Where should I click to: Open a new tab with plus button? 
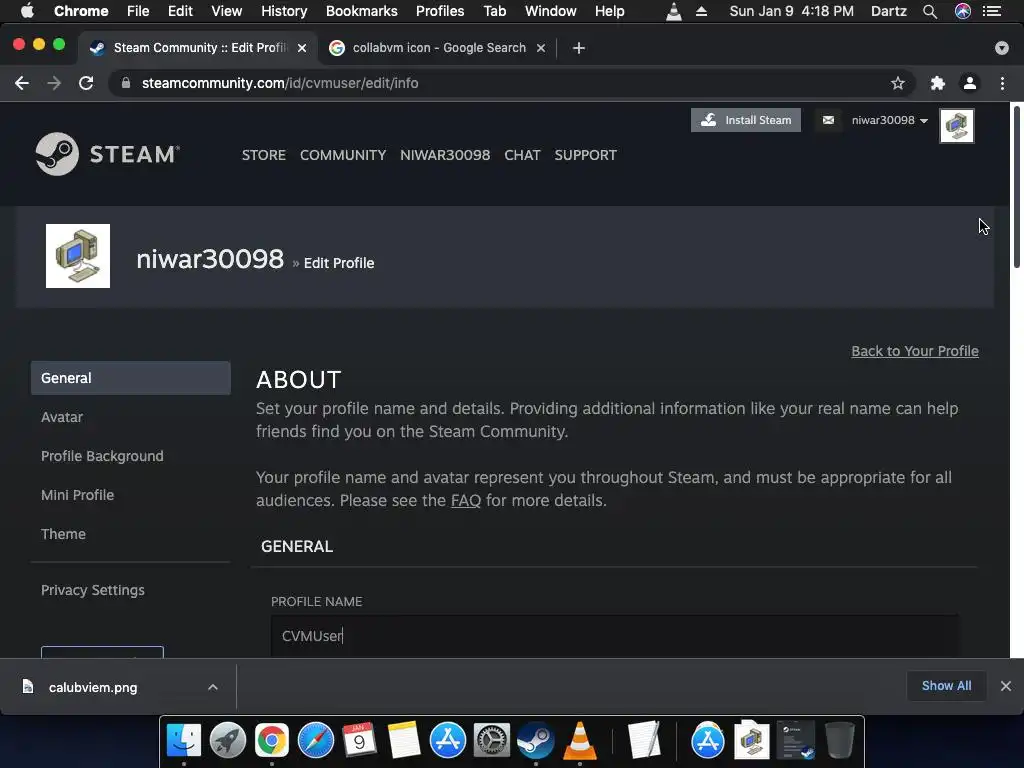pos(579,48)
